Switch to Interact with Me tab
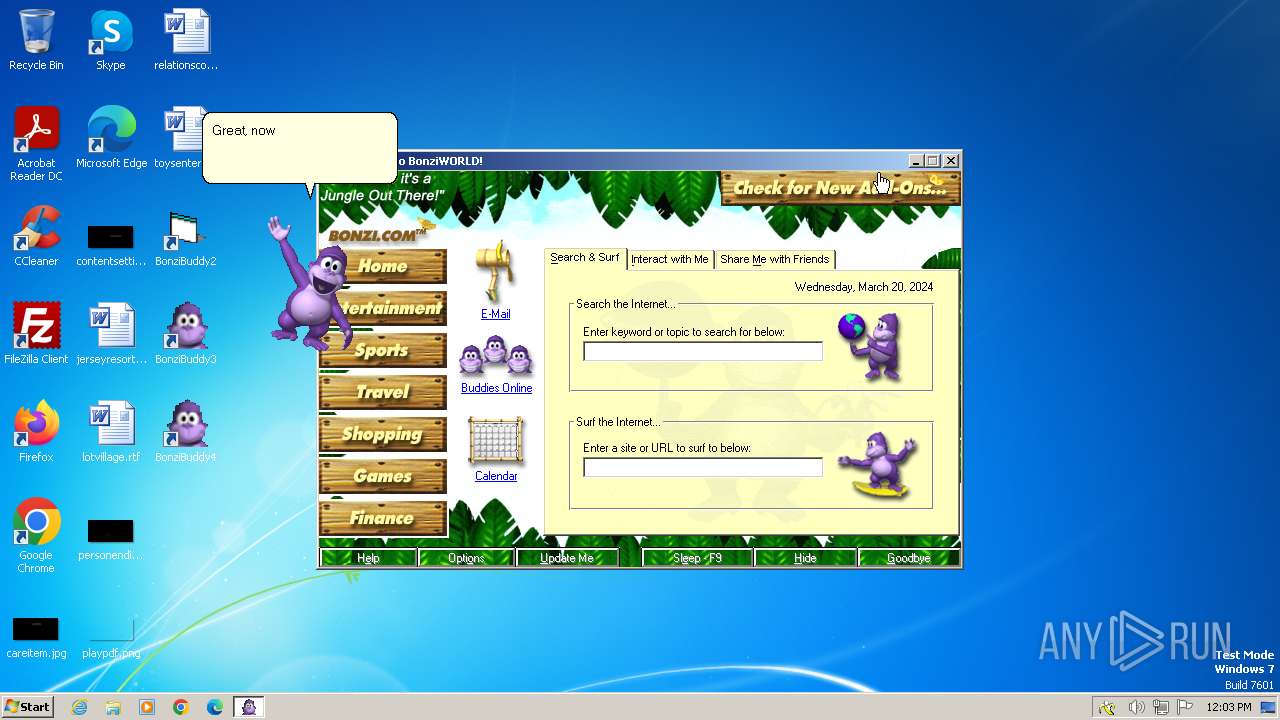This screenshot has height=720, width=1280. click(670, 259)
